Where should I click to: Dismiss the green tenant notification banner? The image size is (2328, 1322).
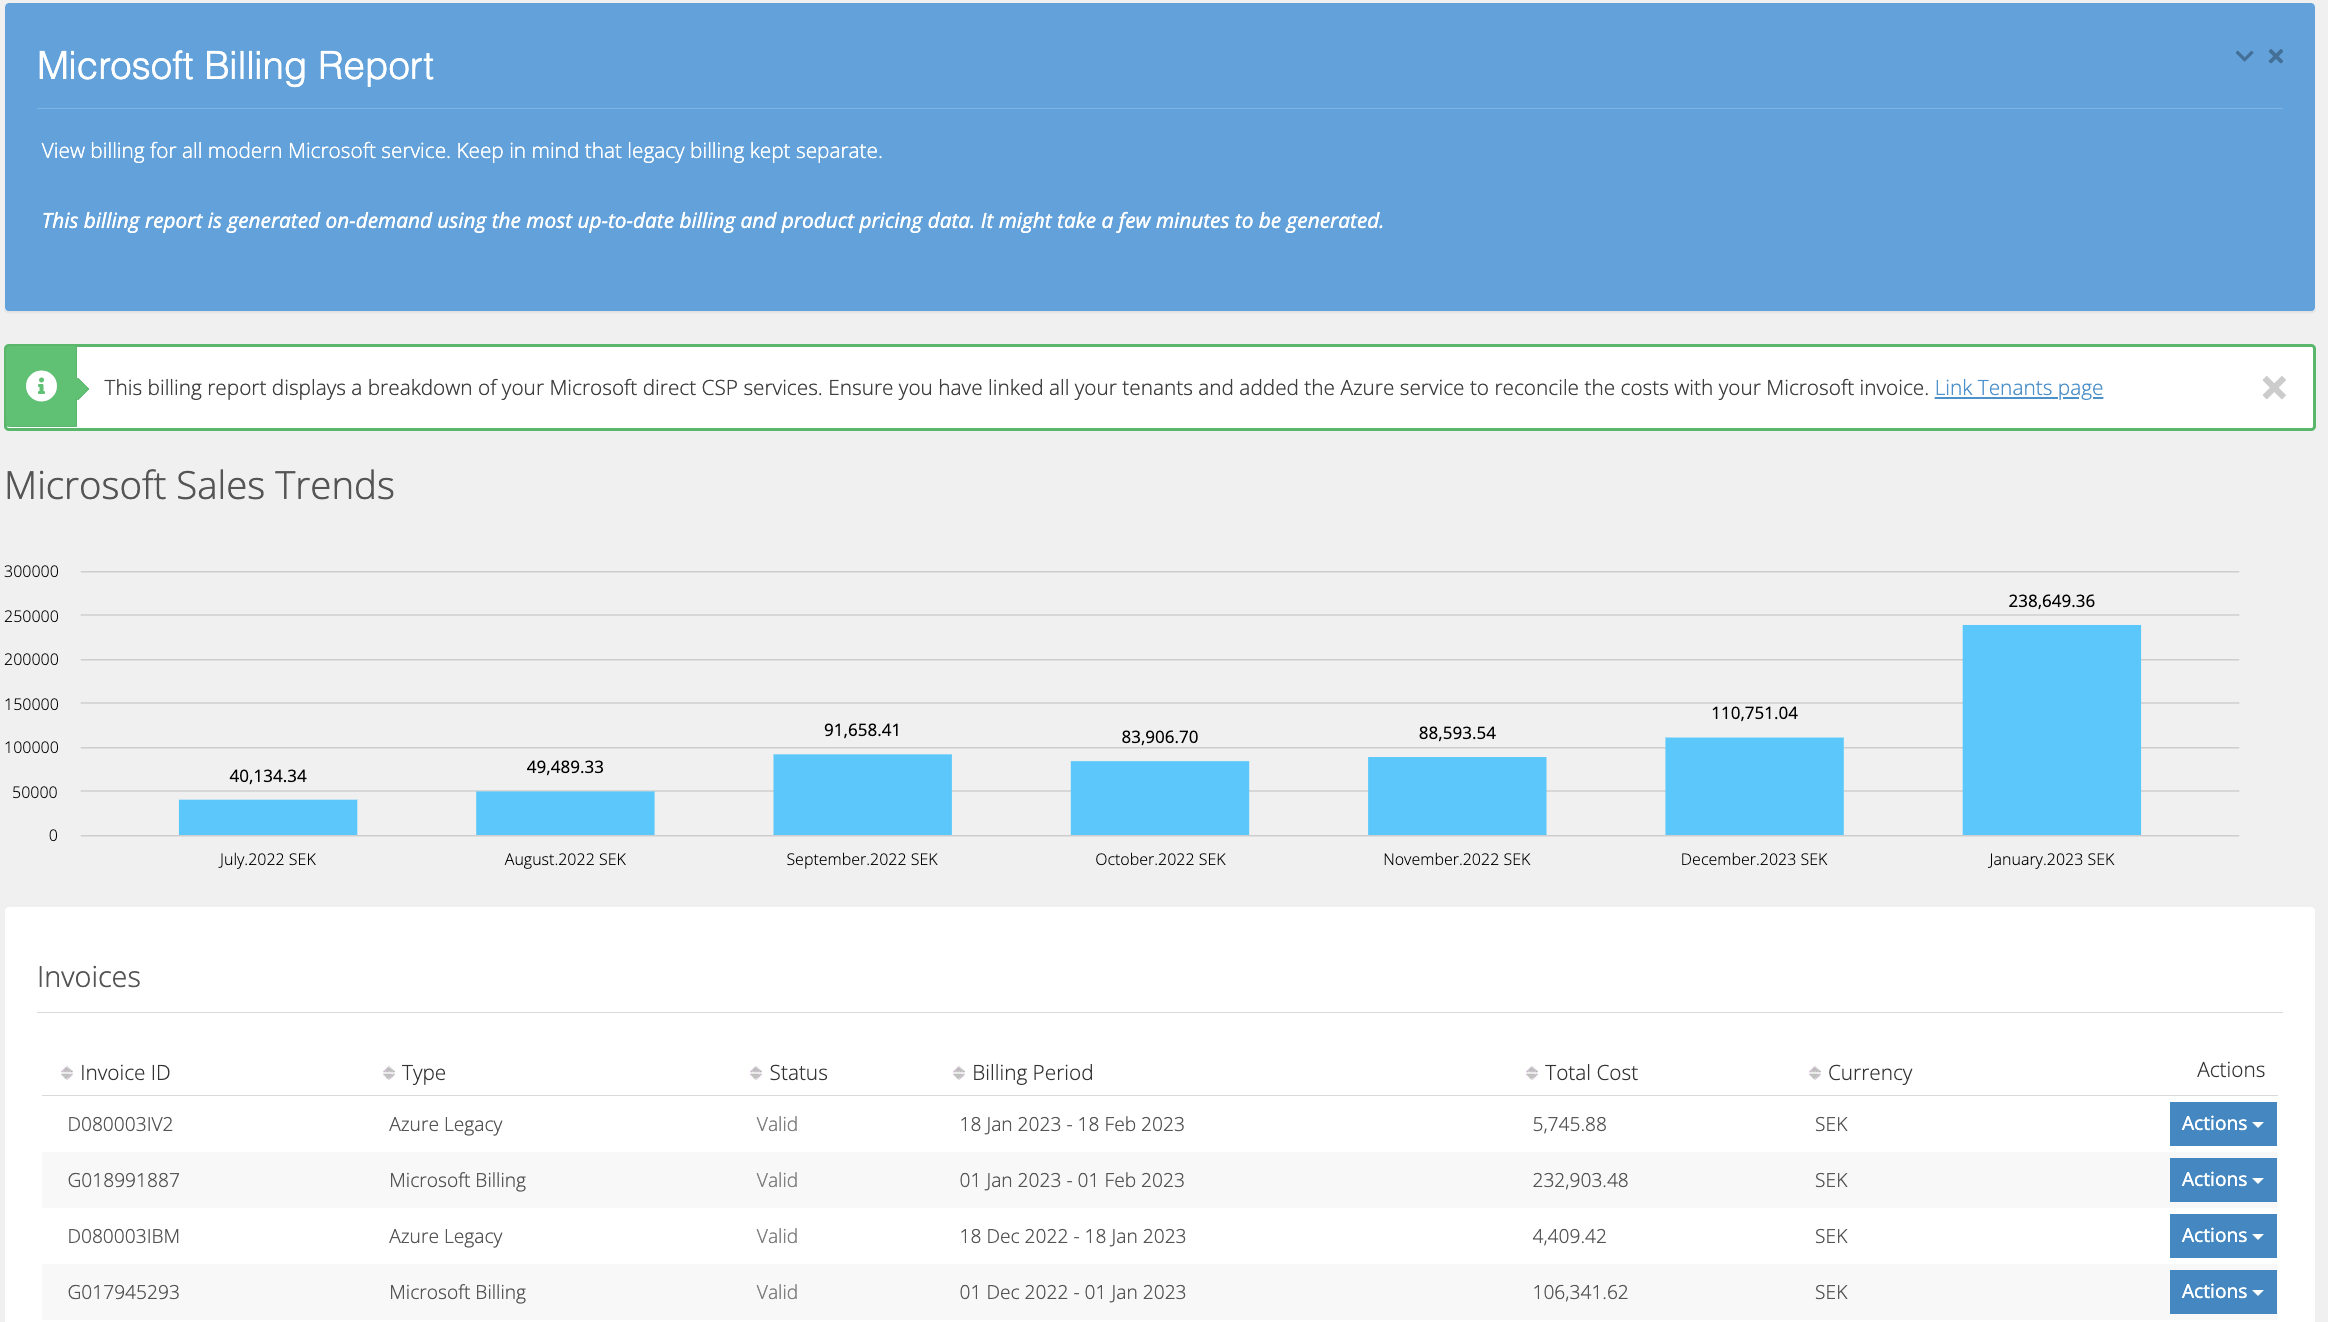point(2275,387)
